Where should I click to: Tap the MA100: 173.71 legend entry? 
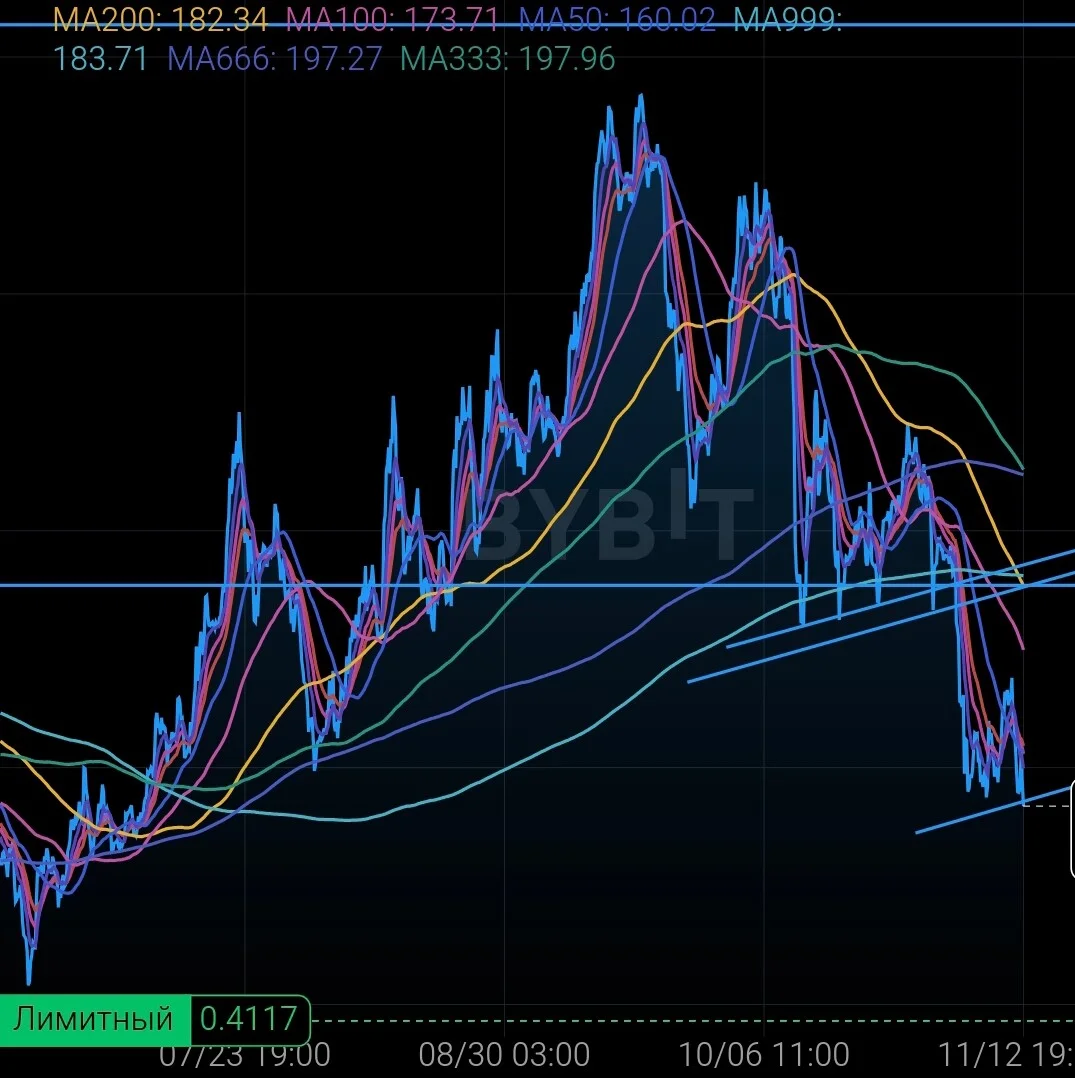coord(392,20)
